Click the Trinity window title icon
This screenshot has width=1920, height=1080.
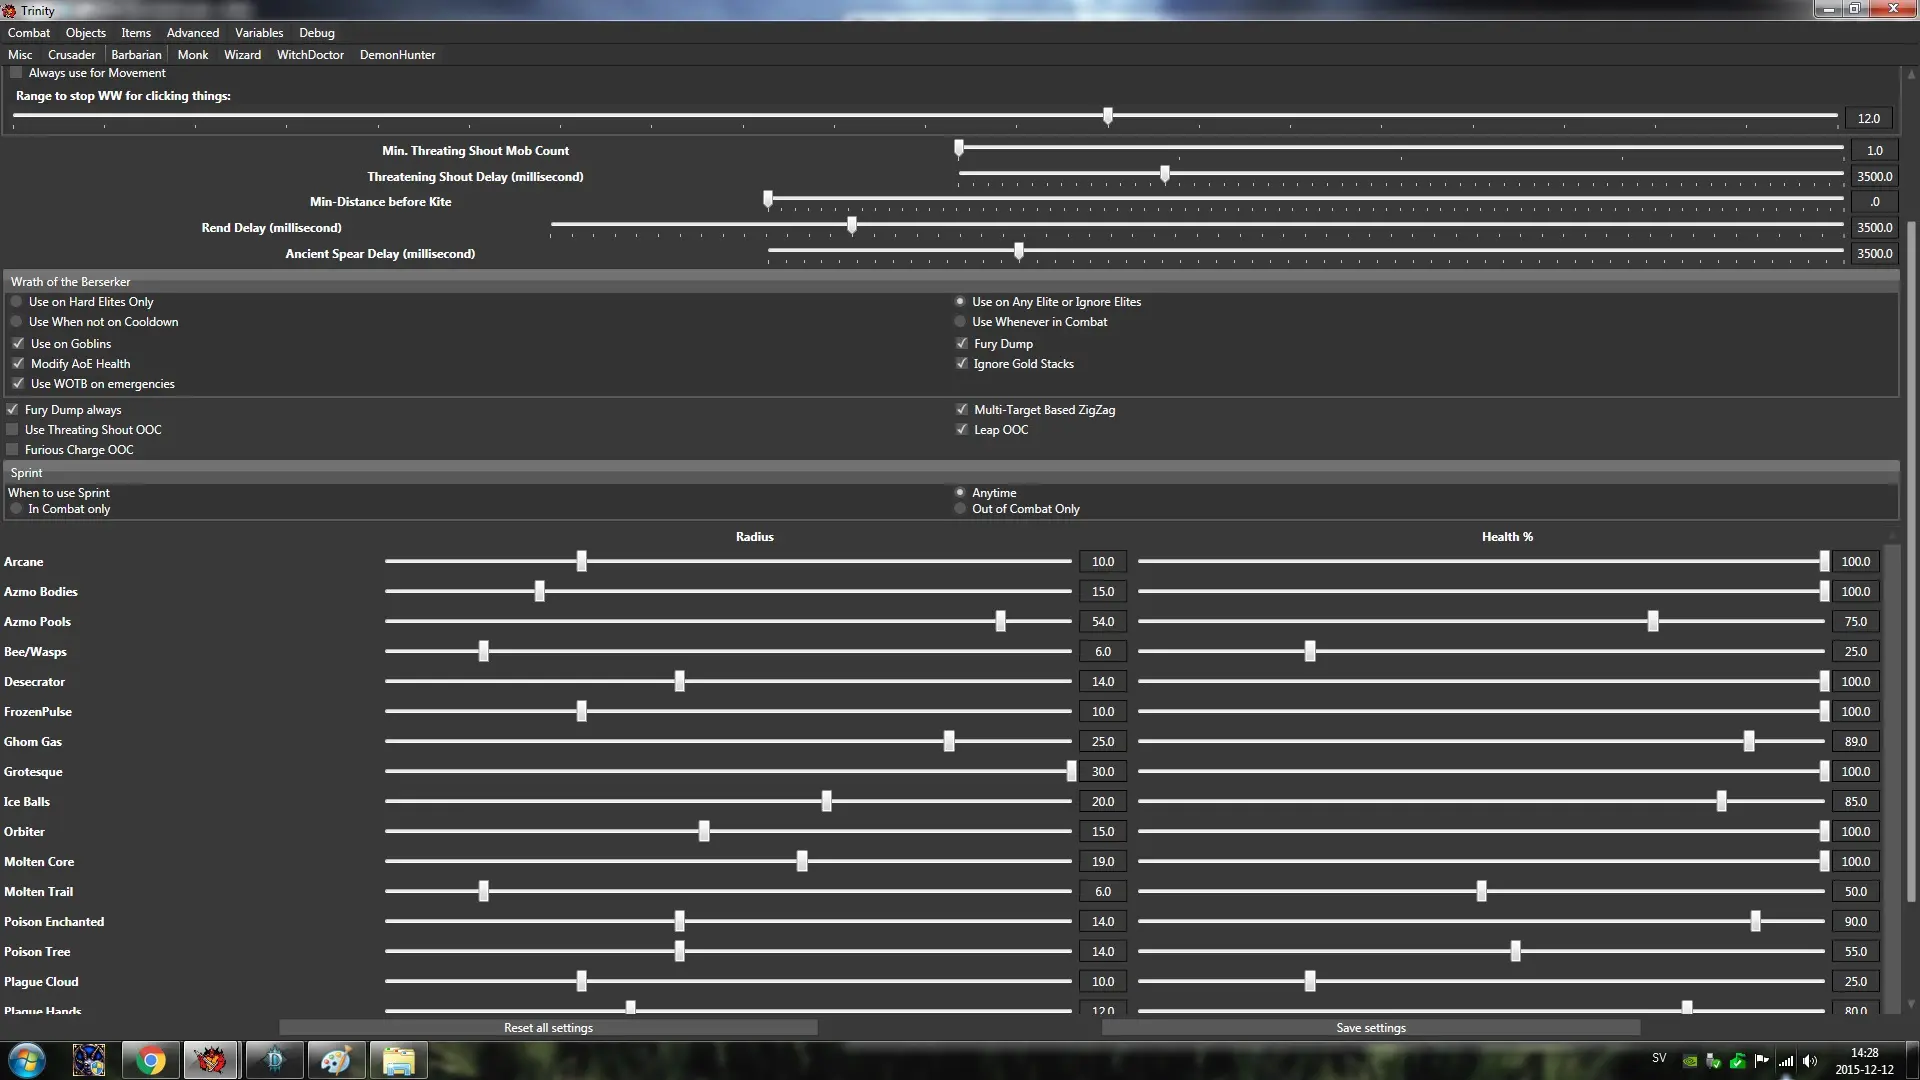pyautogui.click(x=9, y=11)
